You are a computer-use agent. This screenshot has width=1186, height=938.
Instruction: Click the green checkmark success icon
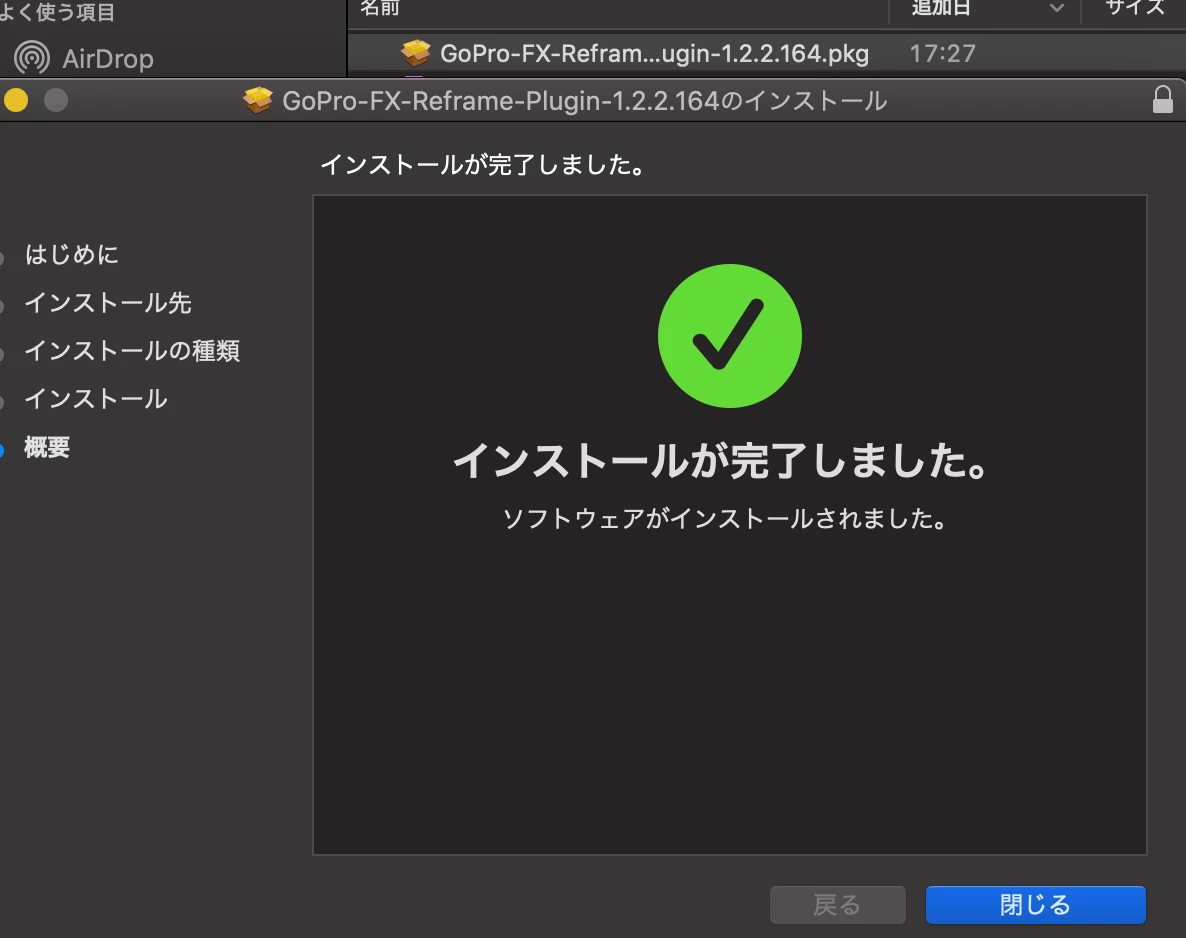tap(730, 336)
